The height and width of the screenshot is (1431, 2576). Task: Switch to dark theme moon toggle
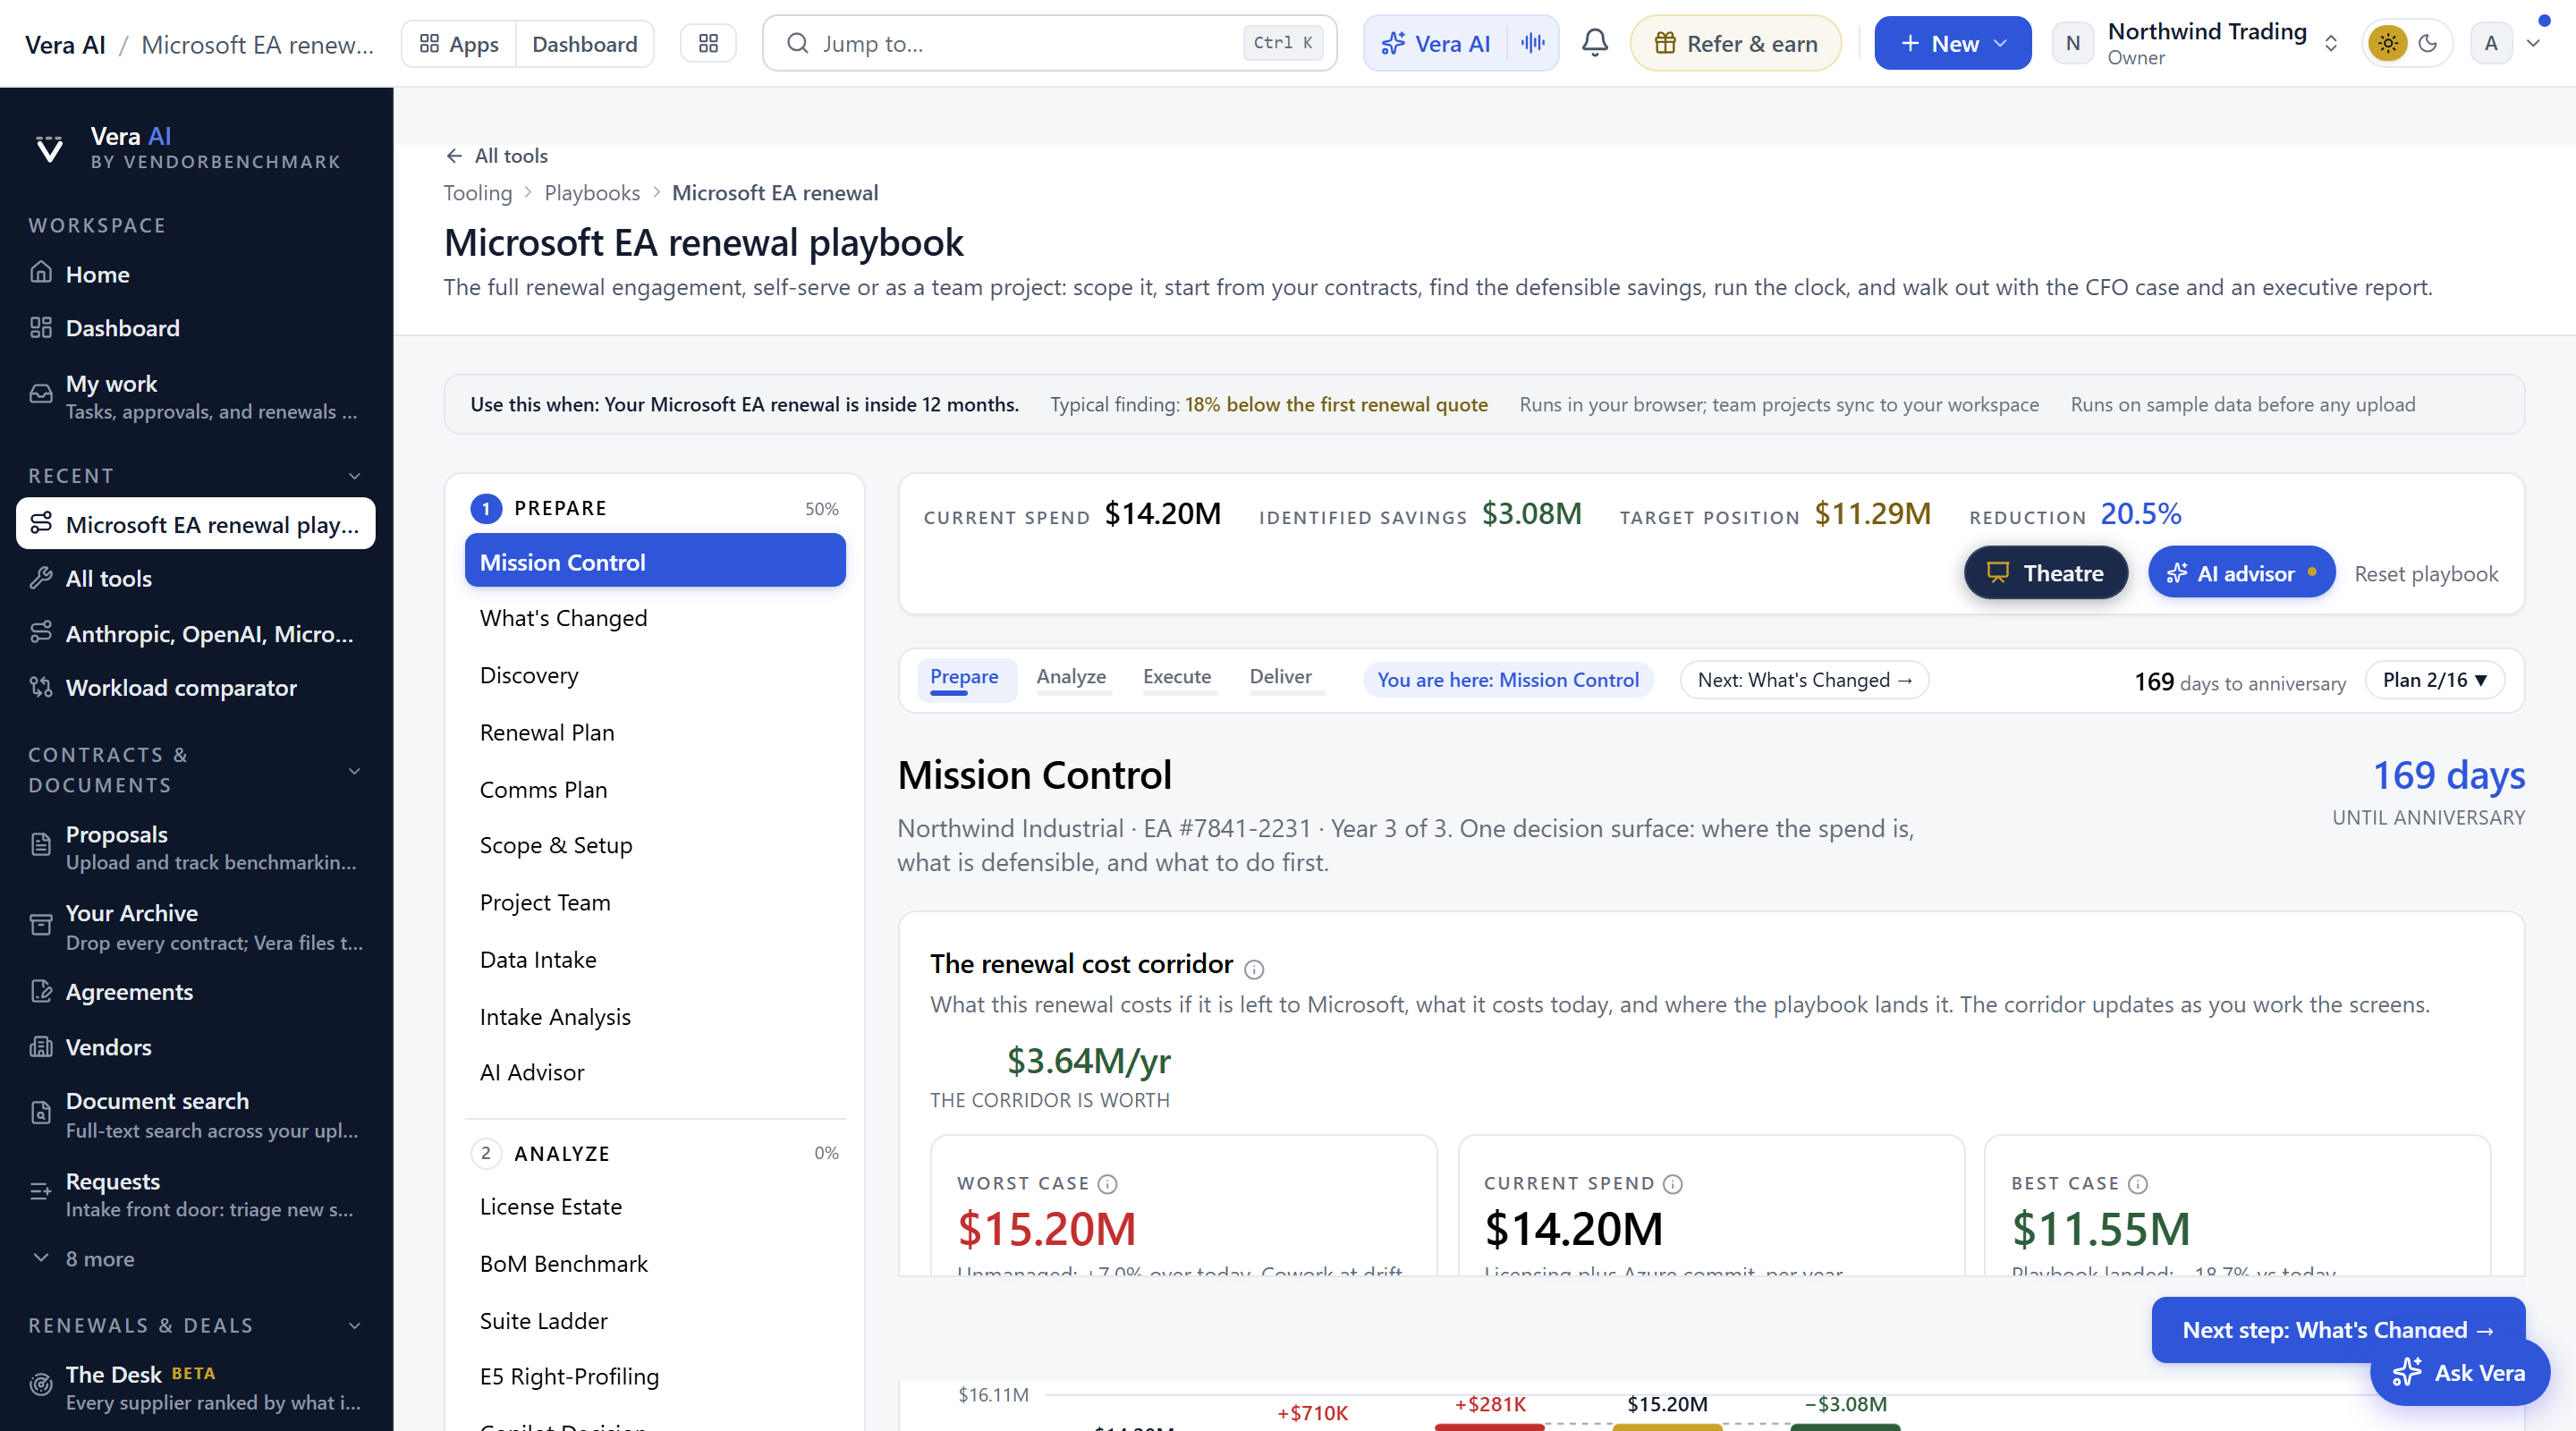pos(2427,43)
